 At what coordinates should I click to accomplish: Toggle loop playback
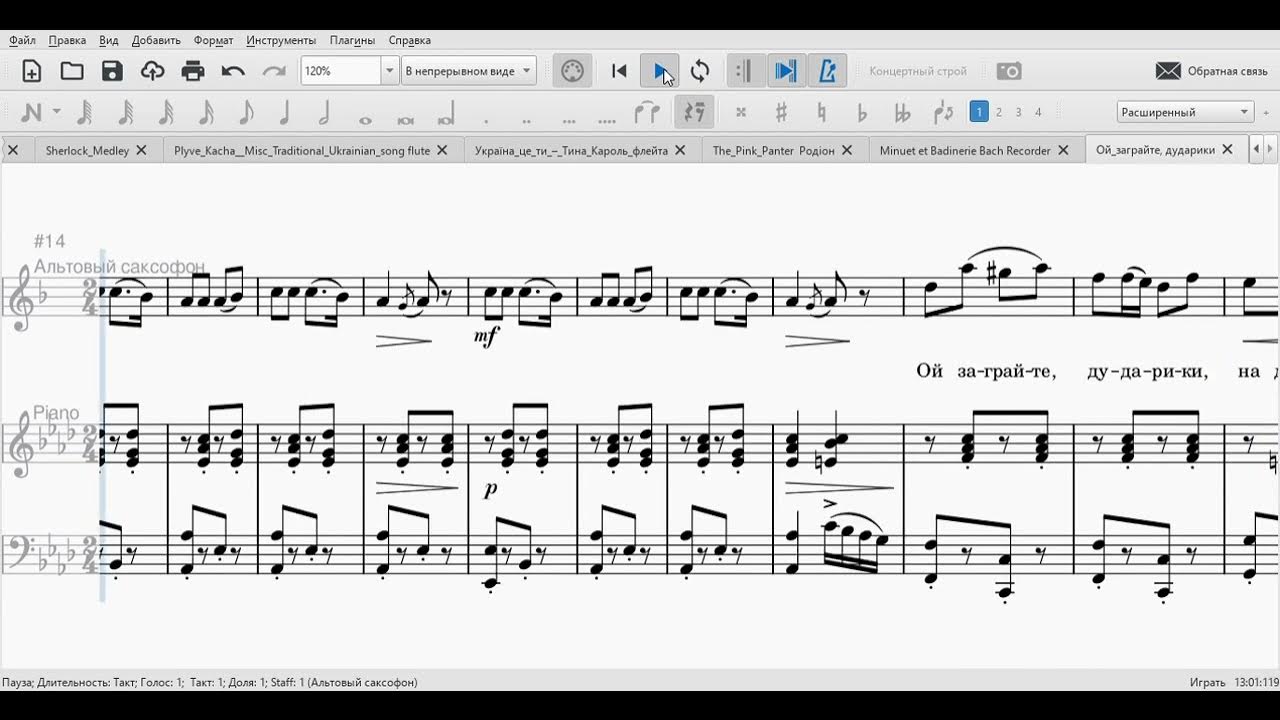click(700, 71)
